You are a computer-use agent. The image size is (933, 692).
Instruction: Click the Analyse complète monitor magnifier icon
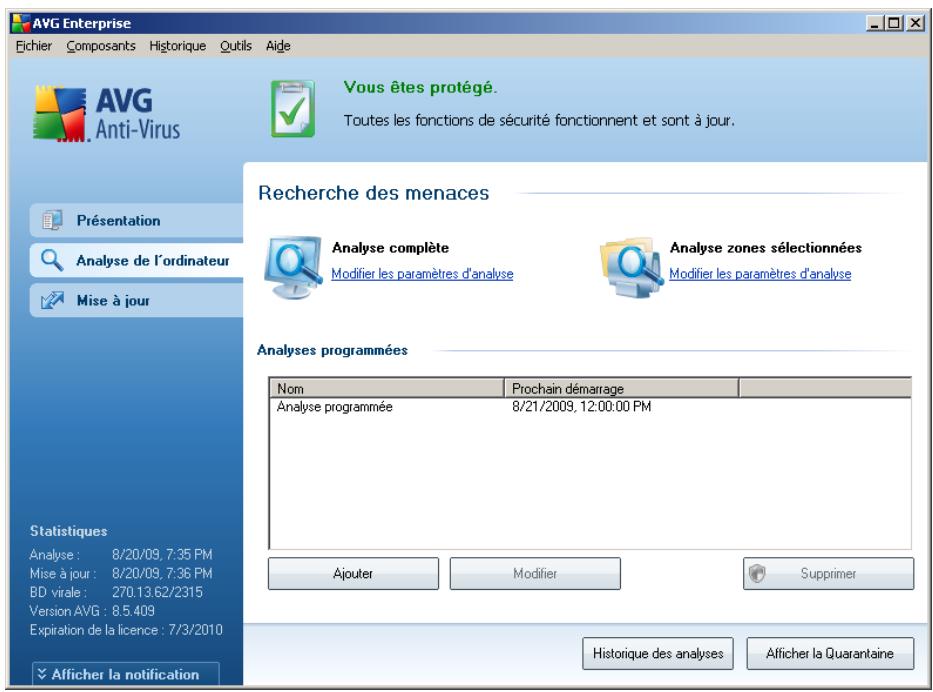293,267
